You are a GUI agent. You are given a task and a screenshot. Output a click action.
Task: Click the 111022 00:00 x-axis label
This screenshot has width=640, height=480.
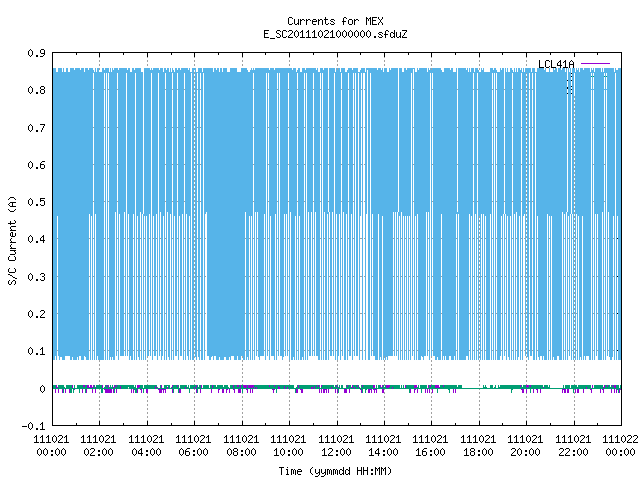[x=620, y=446]
